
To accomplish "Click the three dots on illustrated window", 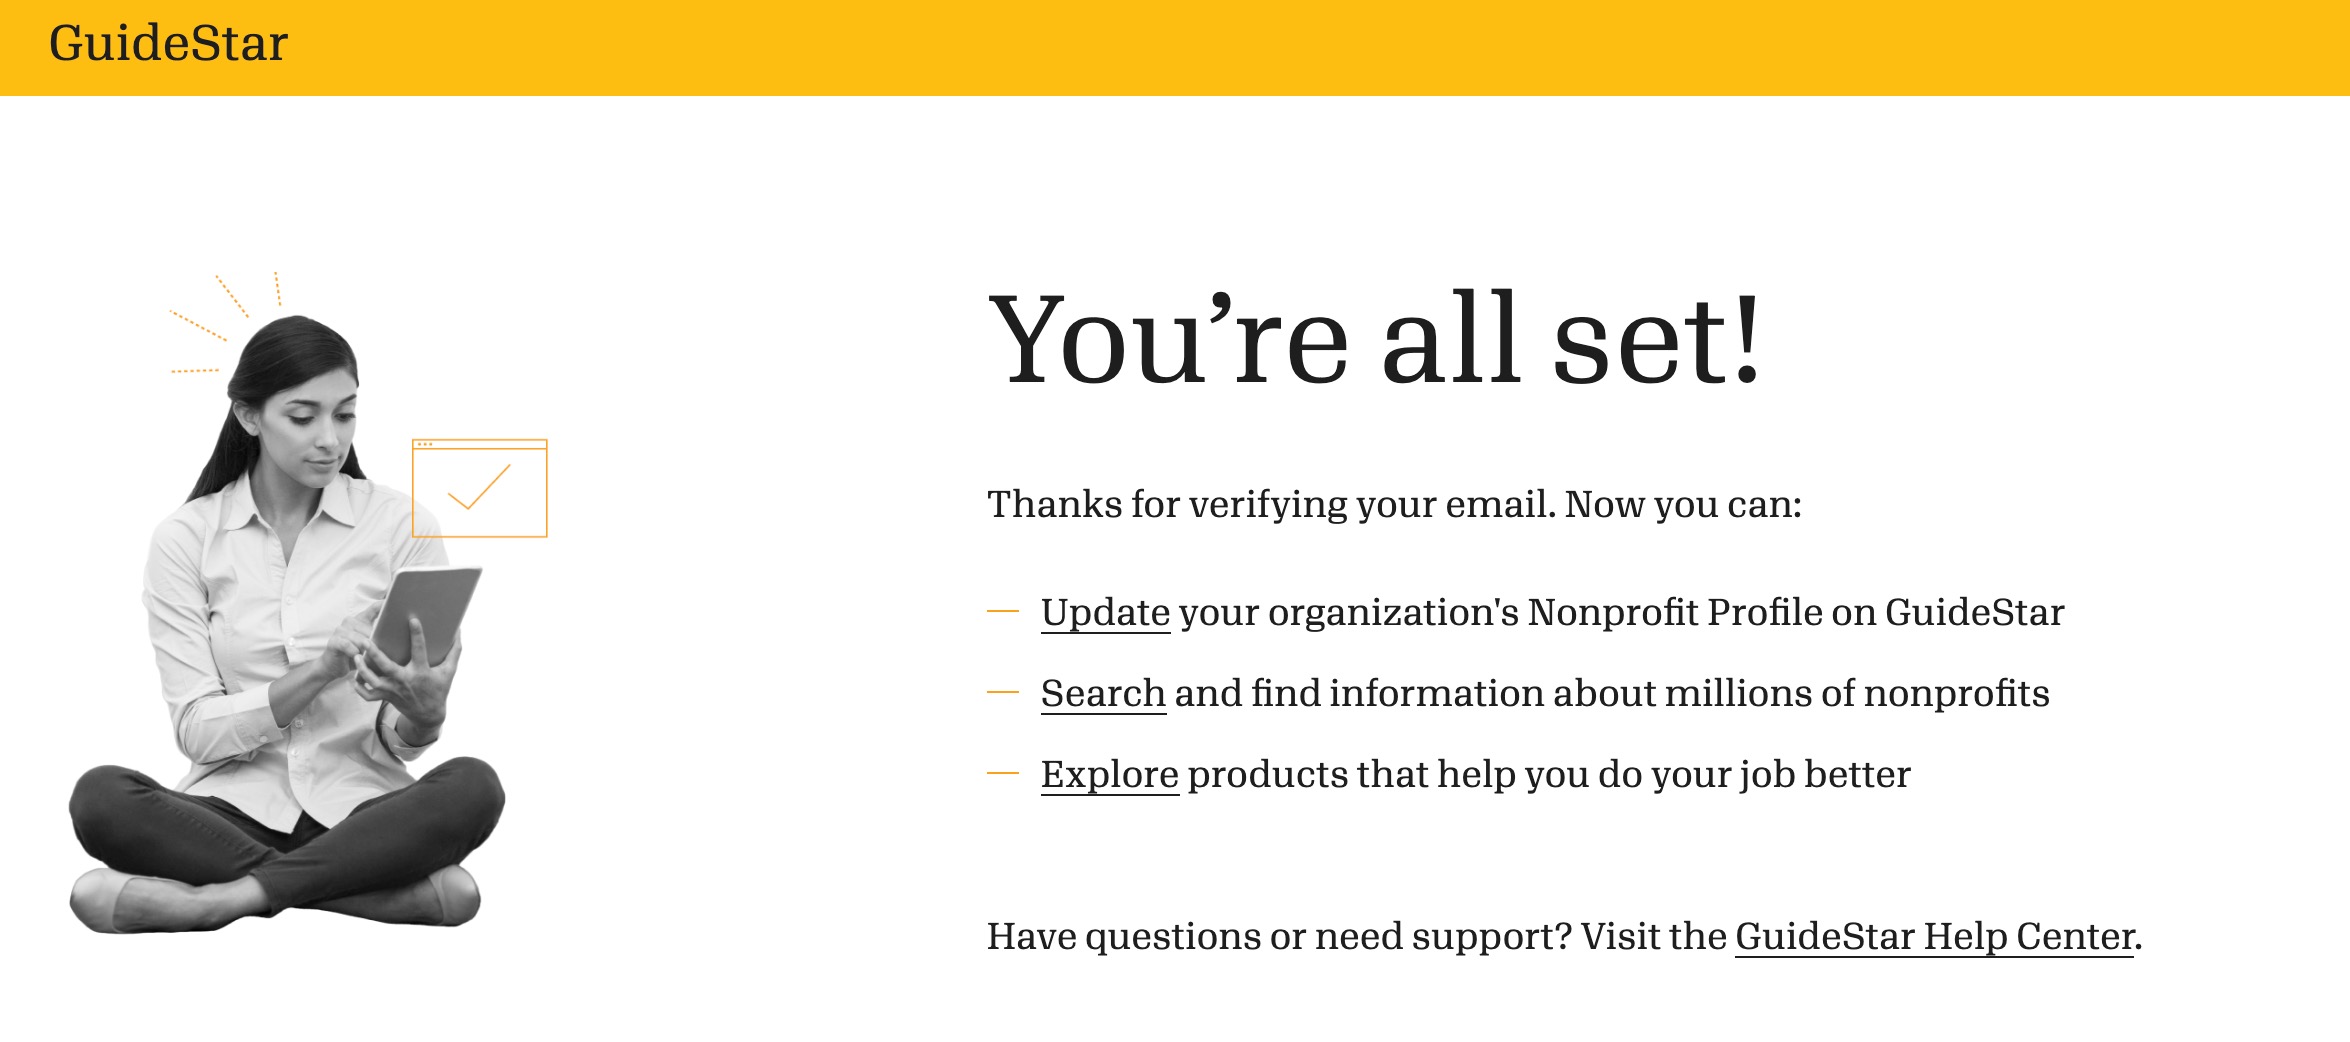I will pos(424,444).
